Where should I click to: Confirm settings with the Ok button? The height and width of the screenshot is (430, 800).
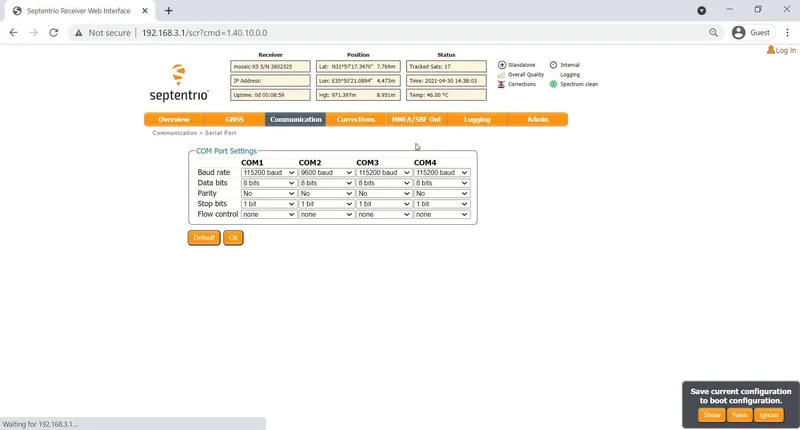point(233,238)
